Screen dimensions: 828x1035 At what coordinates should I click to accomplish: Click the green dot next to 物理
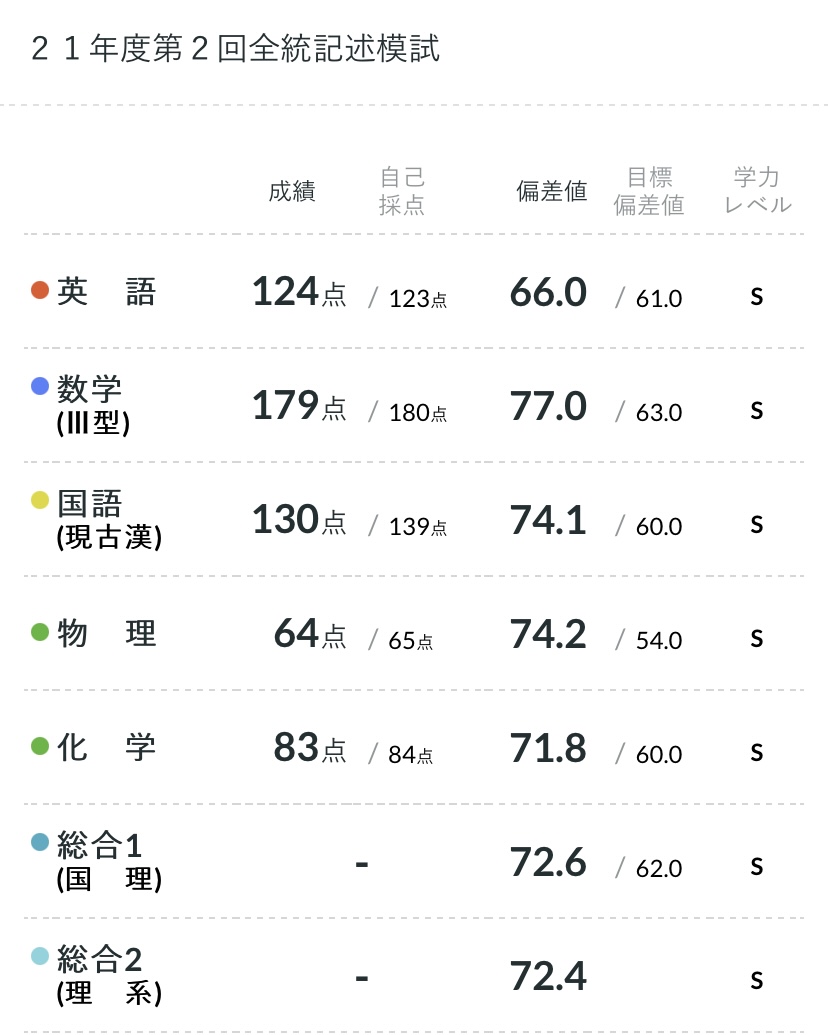click(x=40, y=633)
